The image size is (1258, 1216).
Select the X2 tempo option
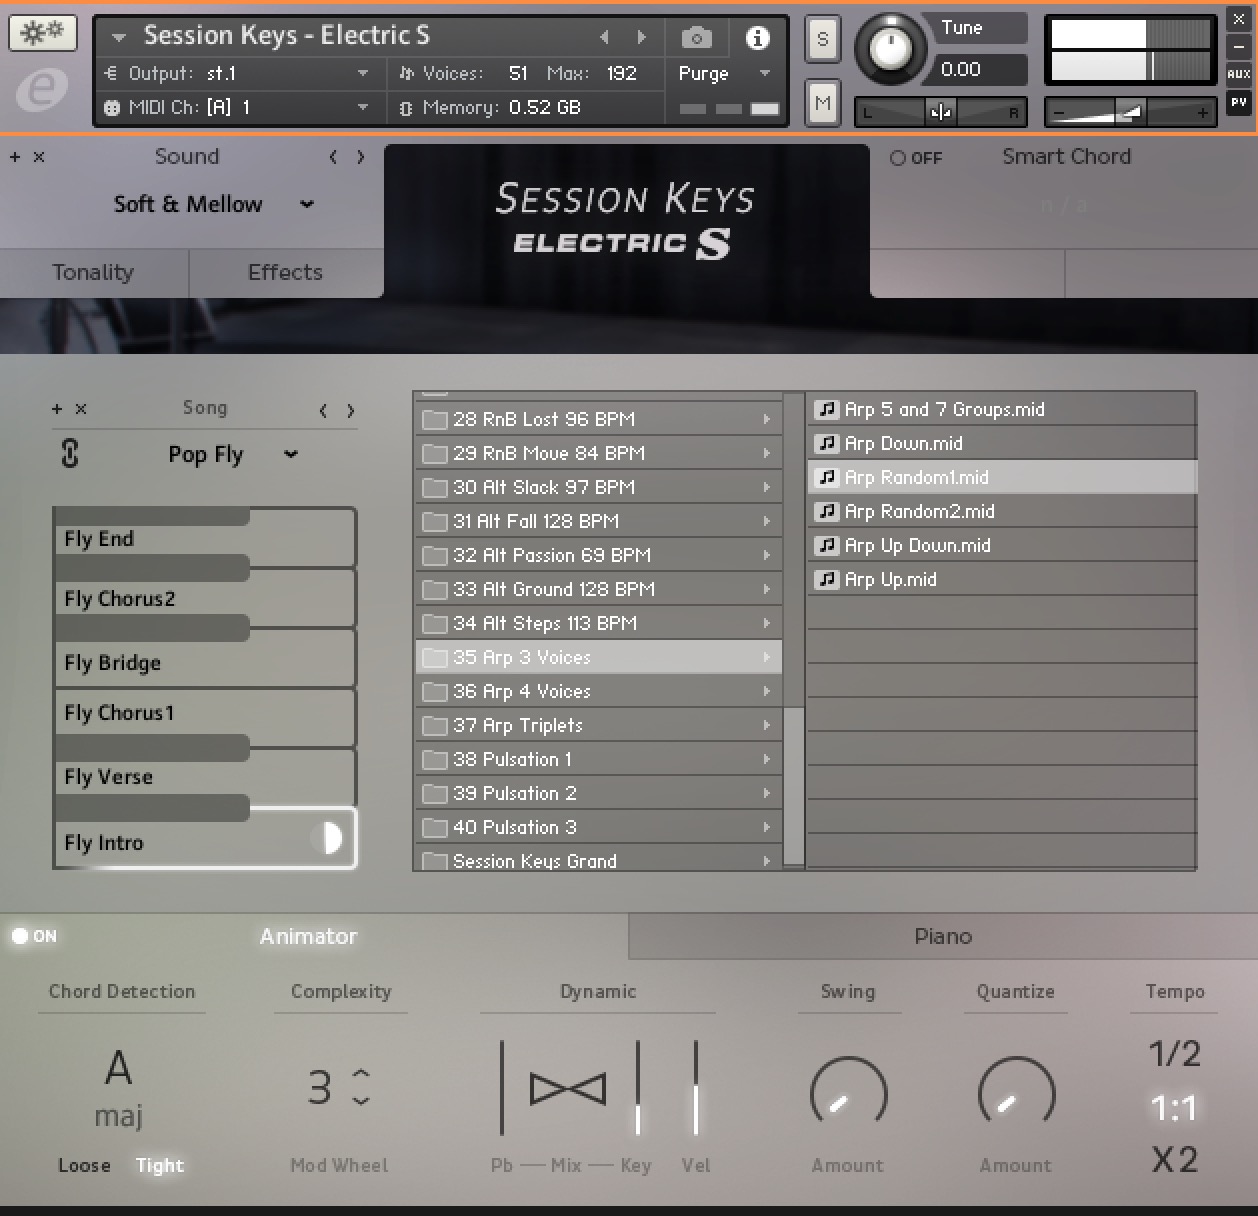pos(1174,1159)
